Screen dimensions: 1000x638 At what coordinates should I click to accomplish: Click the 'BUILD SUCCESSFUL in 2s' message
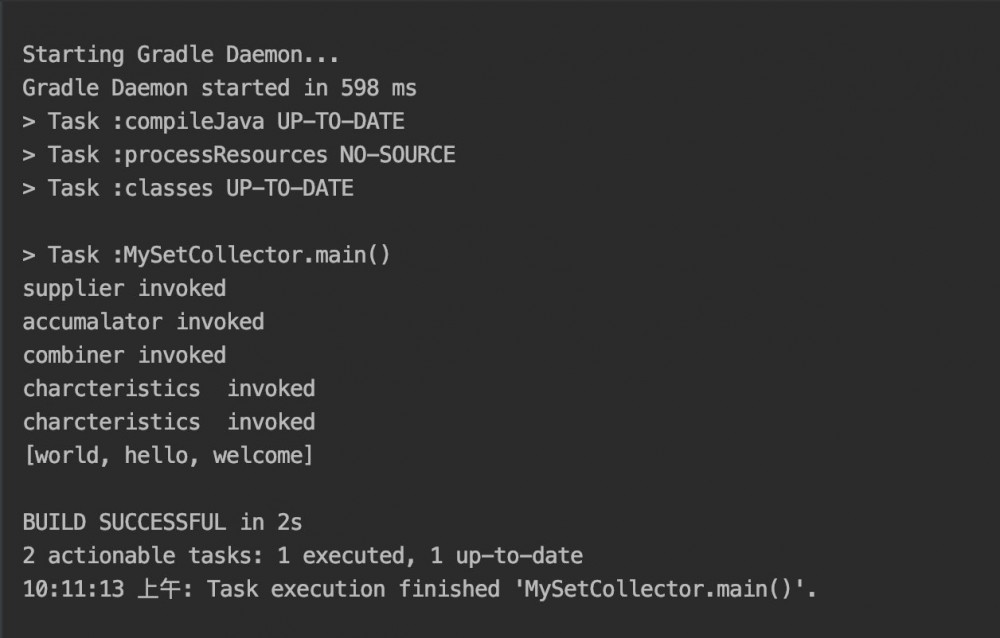(x=162, y=522)
